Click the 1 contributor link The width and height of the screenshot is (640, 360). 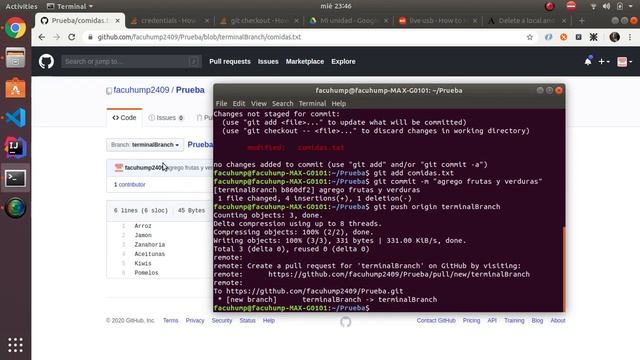129,184
